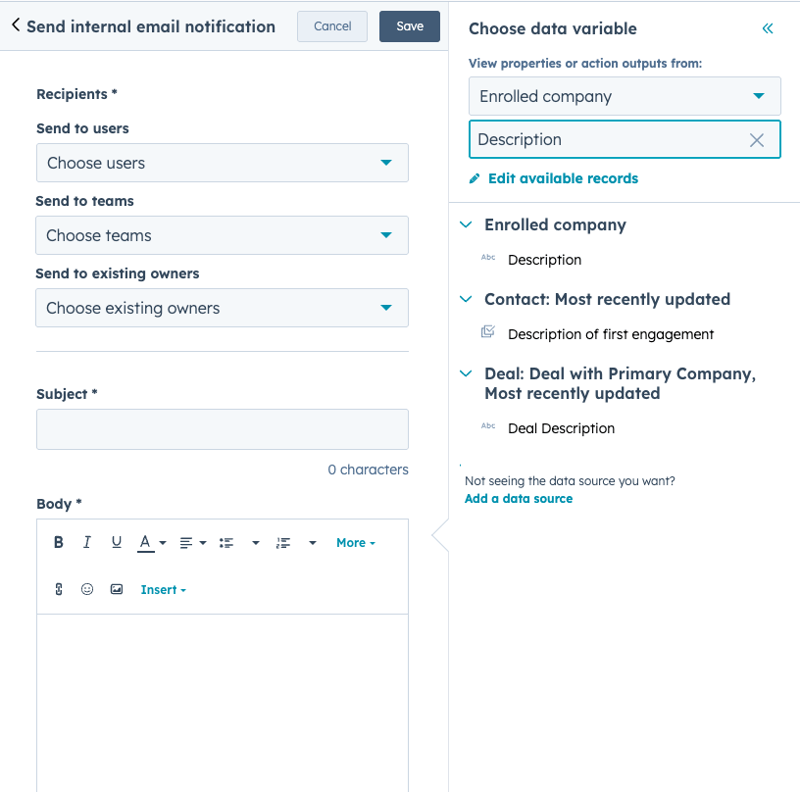Click the Add a data source link
Image resolution: width=800 pixels, height=792 pixels.
pos(518,499)
